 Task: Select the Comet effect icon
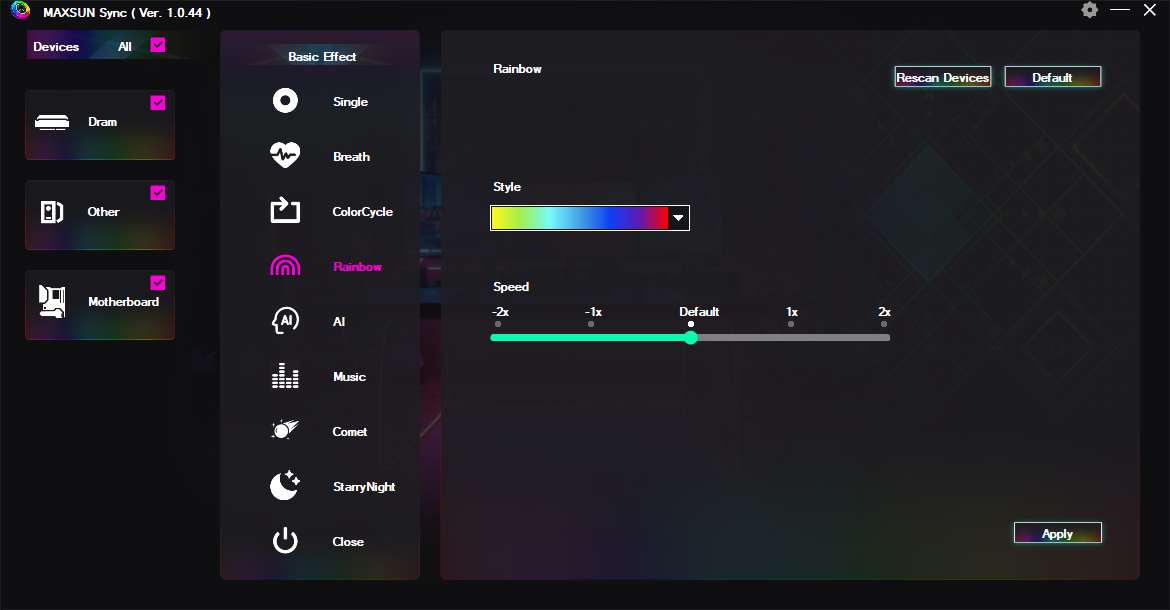tap(285, 430)
